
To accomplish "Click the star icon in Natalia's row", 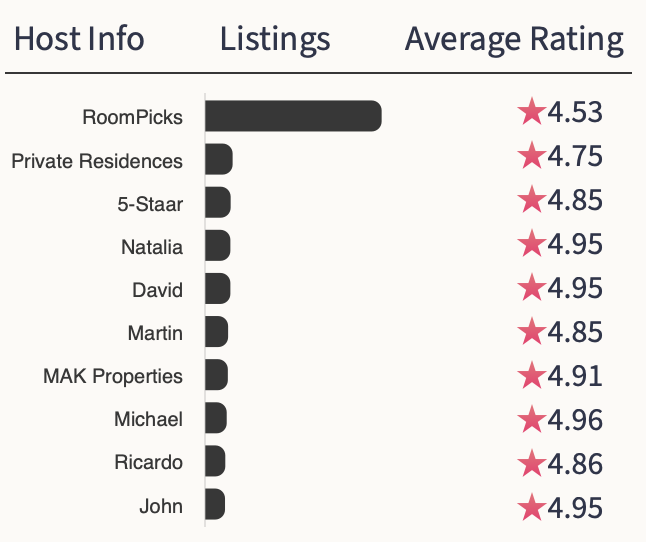I will coord(531,244).
